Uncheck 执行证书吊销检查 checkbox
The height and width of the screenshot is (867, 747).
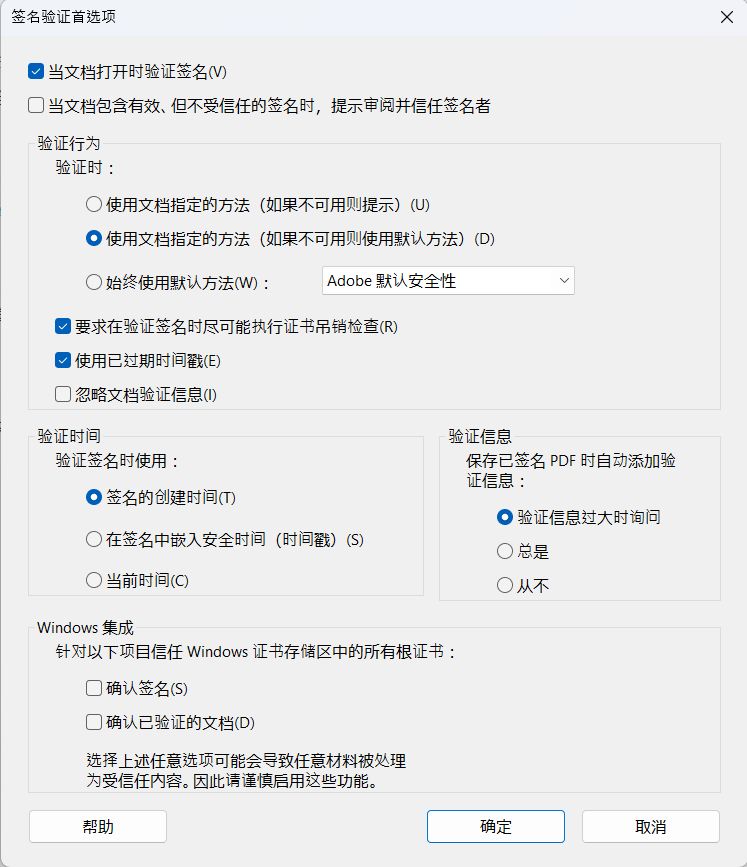coord(63,327)
